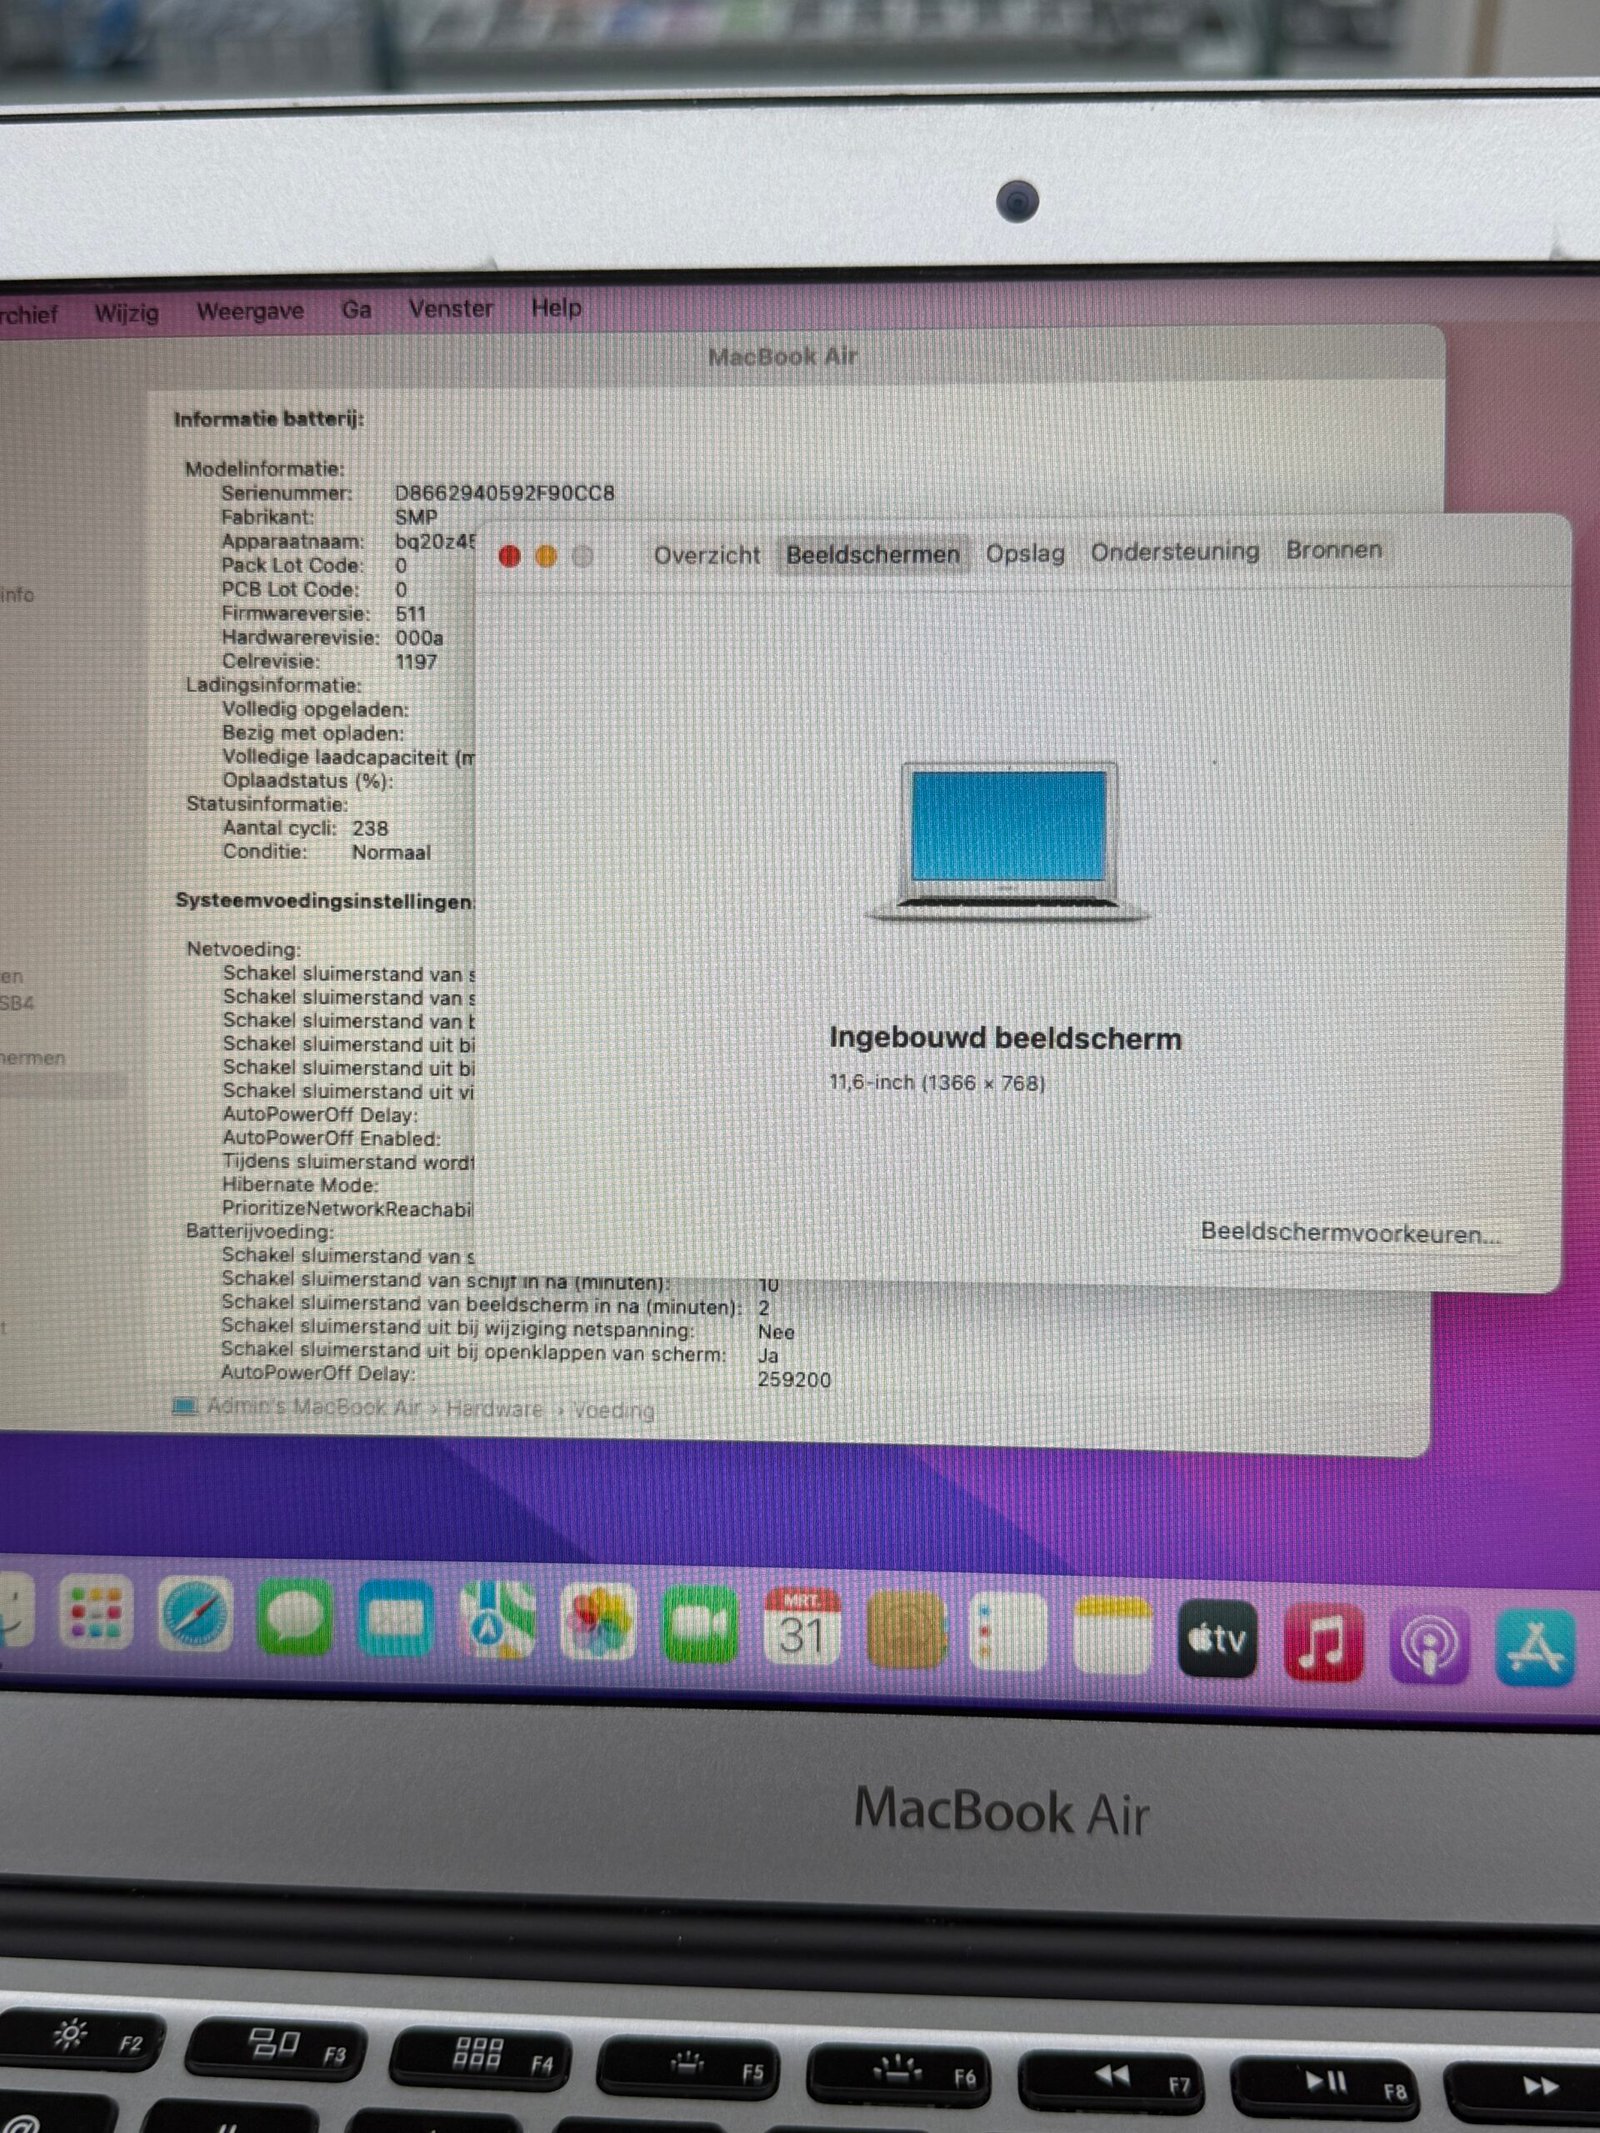The height and width of the screenshot is (2133, 1600).
Task: Click Hardware in the path bar
Action: tap(493, 1409)
